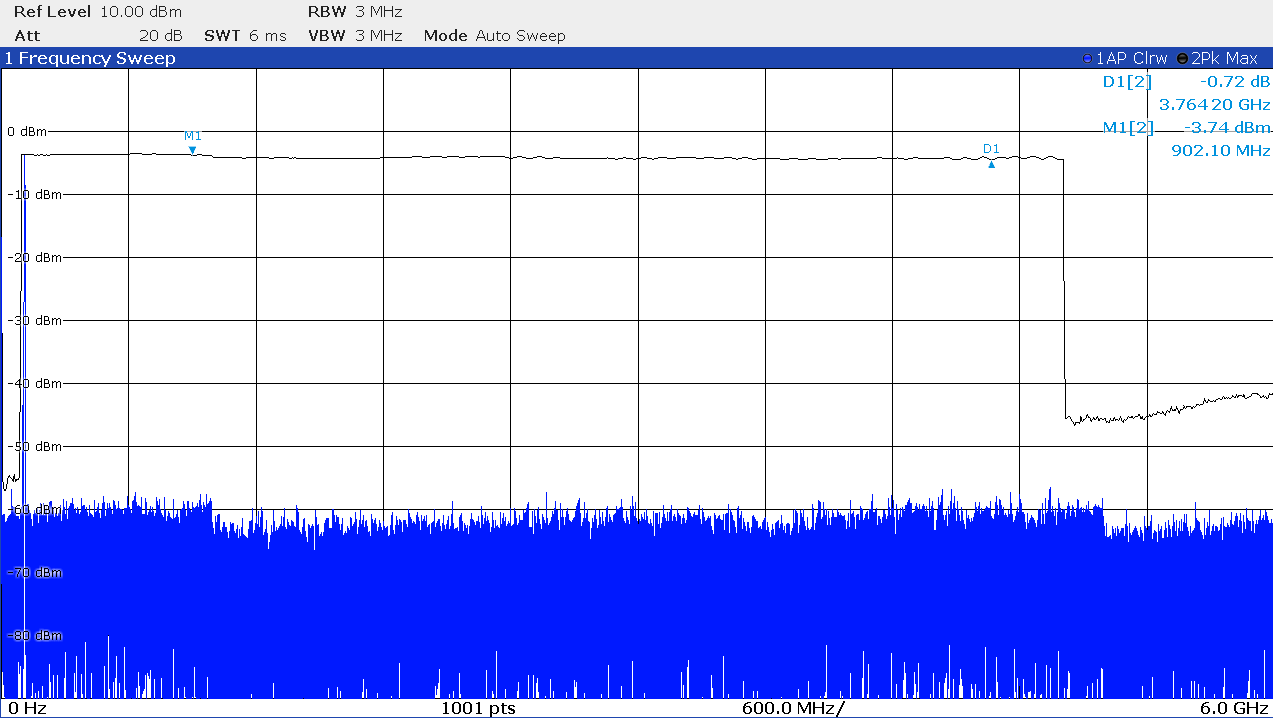Screen dimensions: 1273x718
Task: Select the D1 delta marker on the trace
Action: click(991, 164)
